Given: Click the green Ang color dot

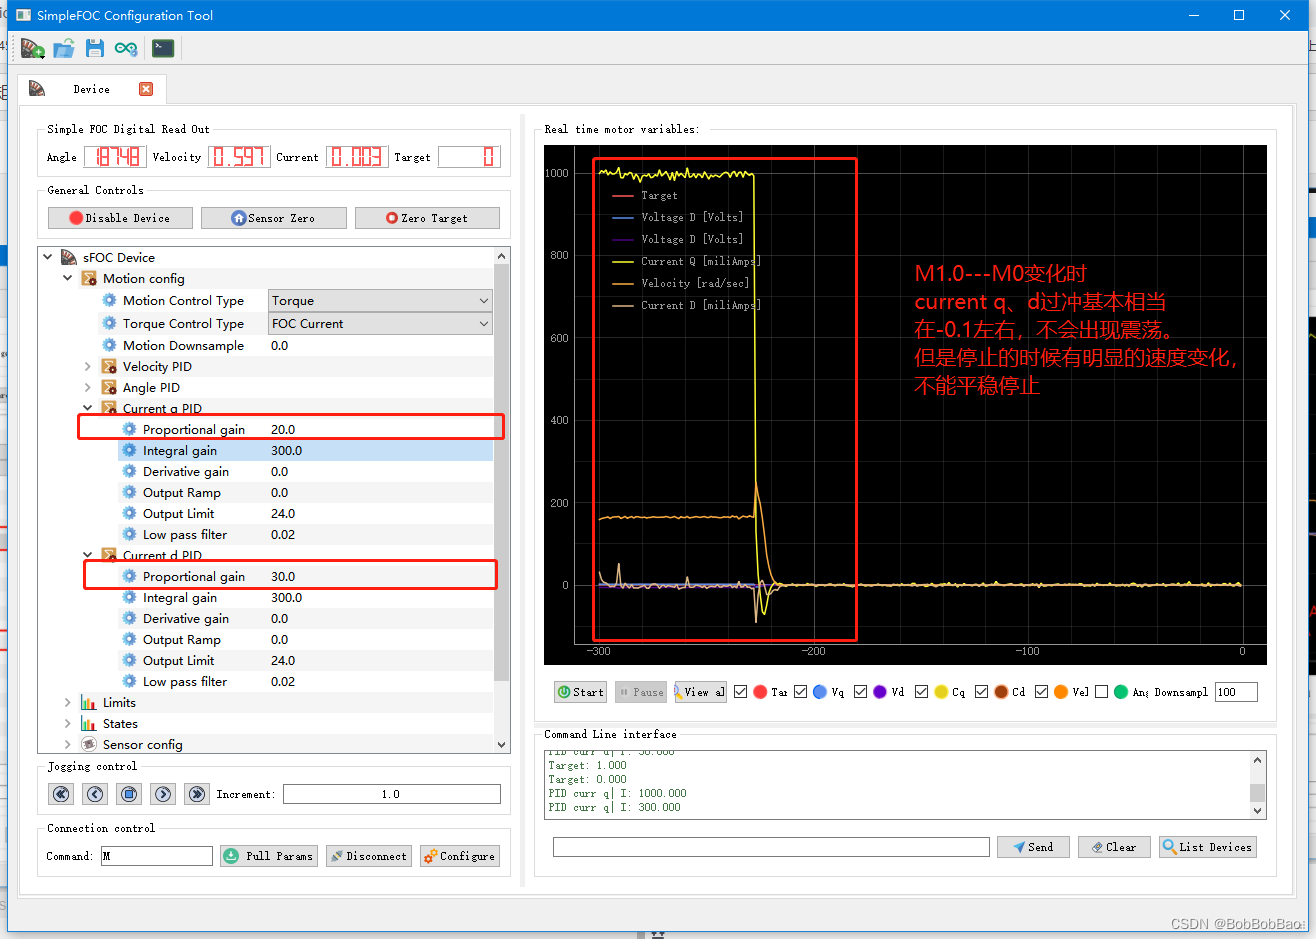Looking at the screenshot, I should (1121, 692).
